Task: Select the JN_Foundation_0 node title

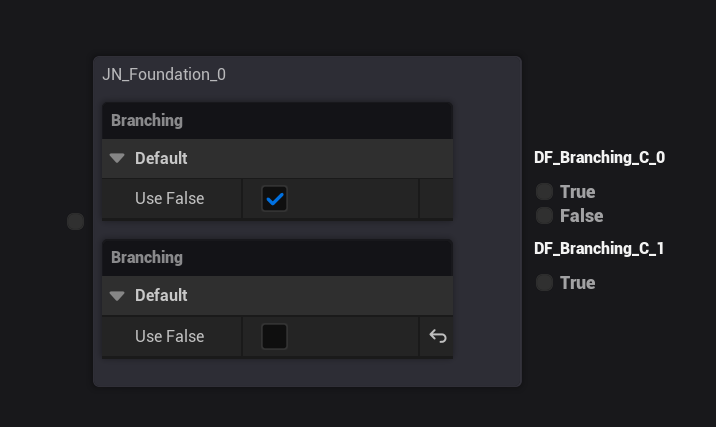Action: [x=164, y=74]
